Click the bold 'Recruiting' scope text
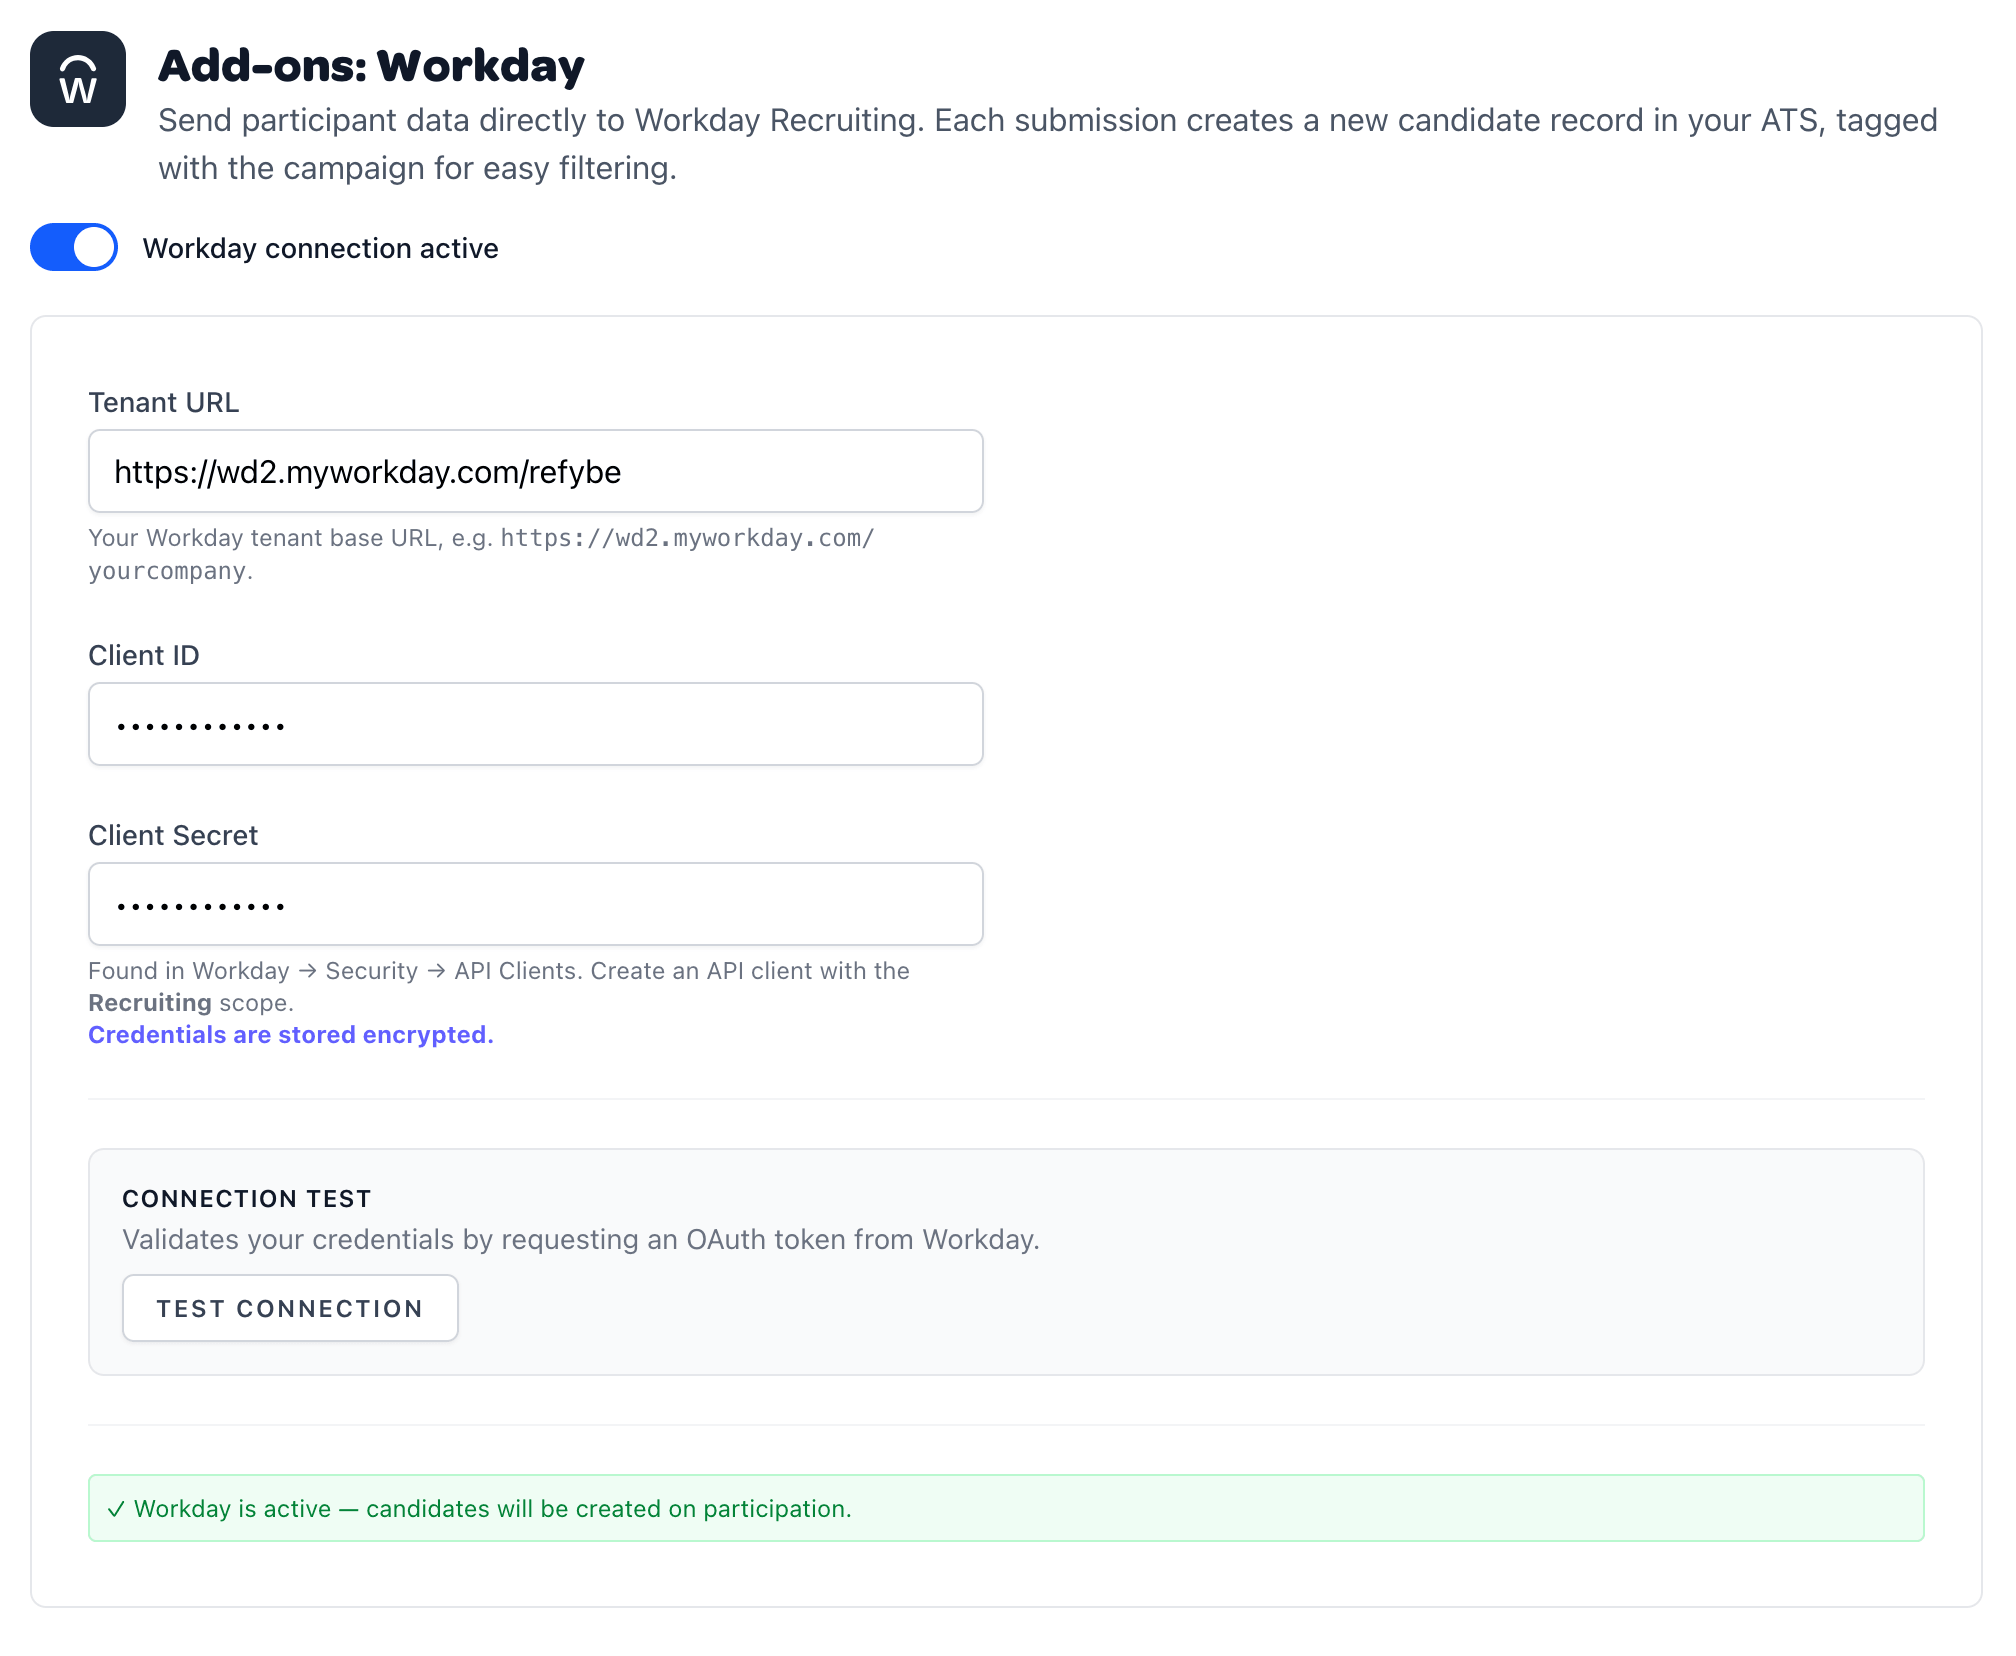The width and height of the screenshot is (2016, 1656). tap(150, 1003)
